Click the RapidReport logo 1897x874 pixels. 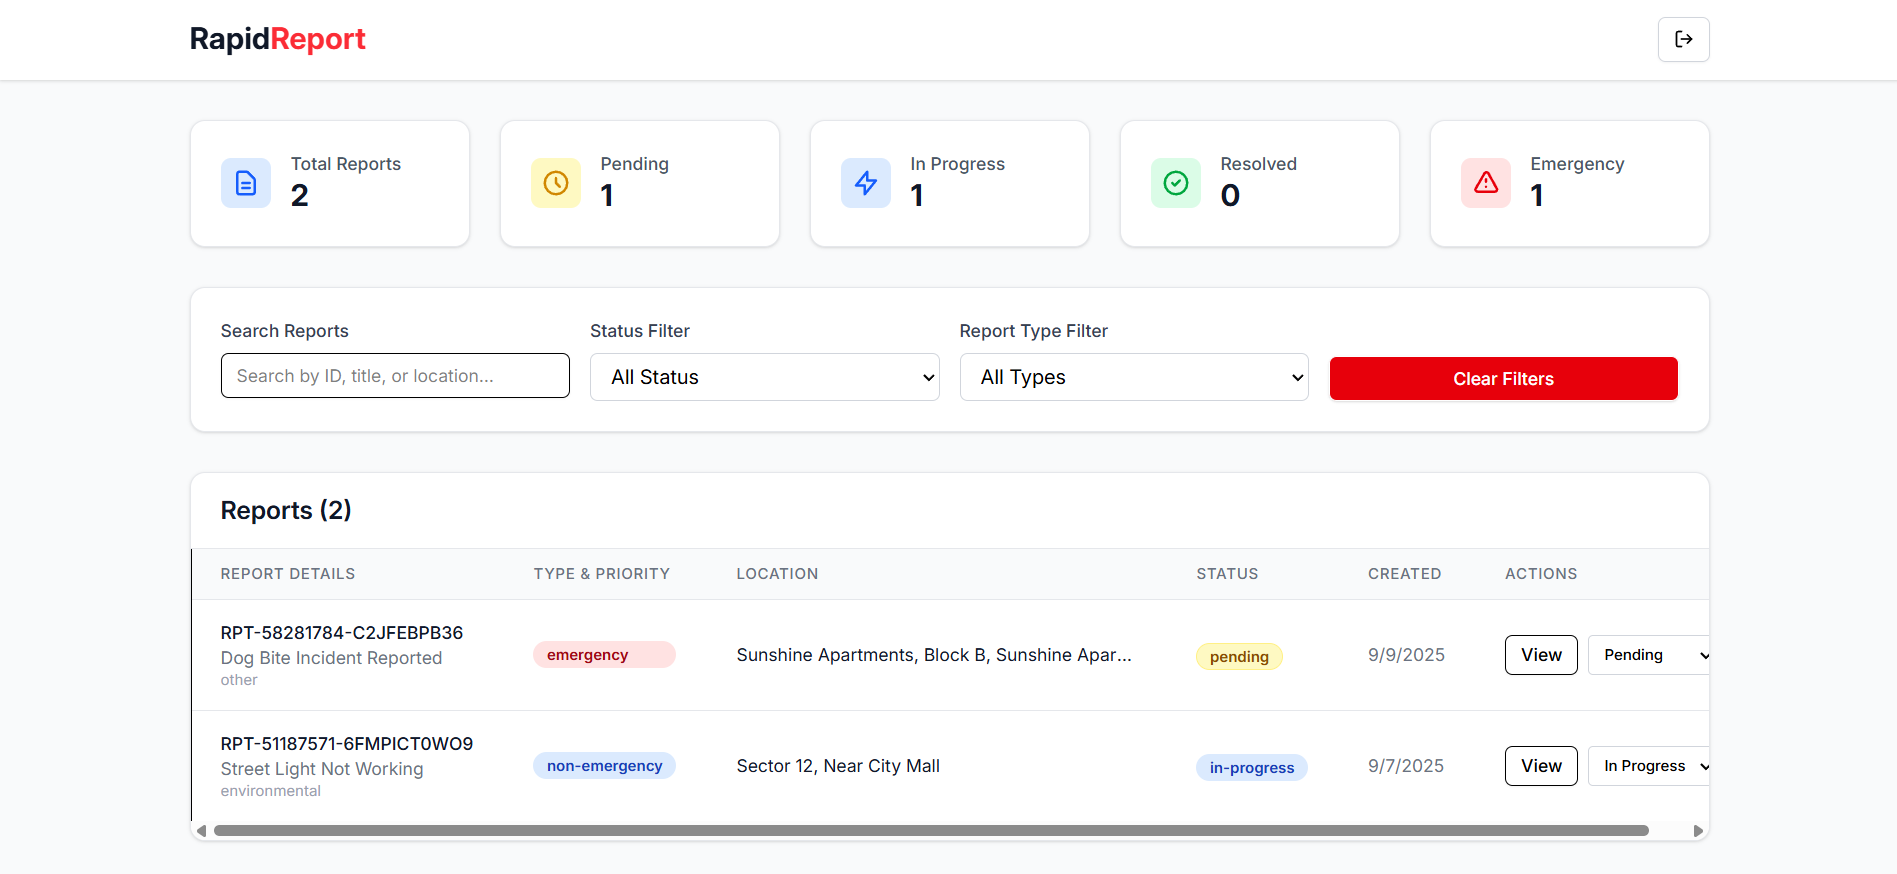[x=278, y=39]
